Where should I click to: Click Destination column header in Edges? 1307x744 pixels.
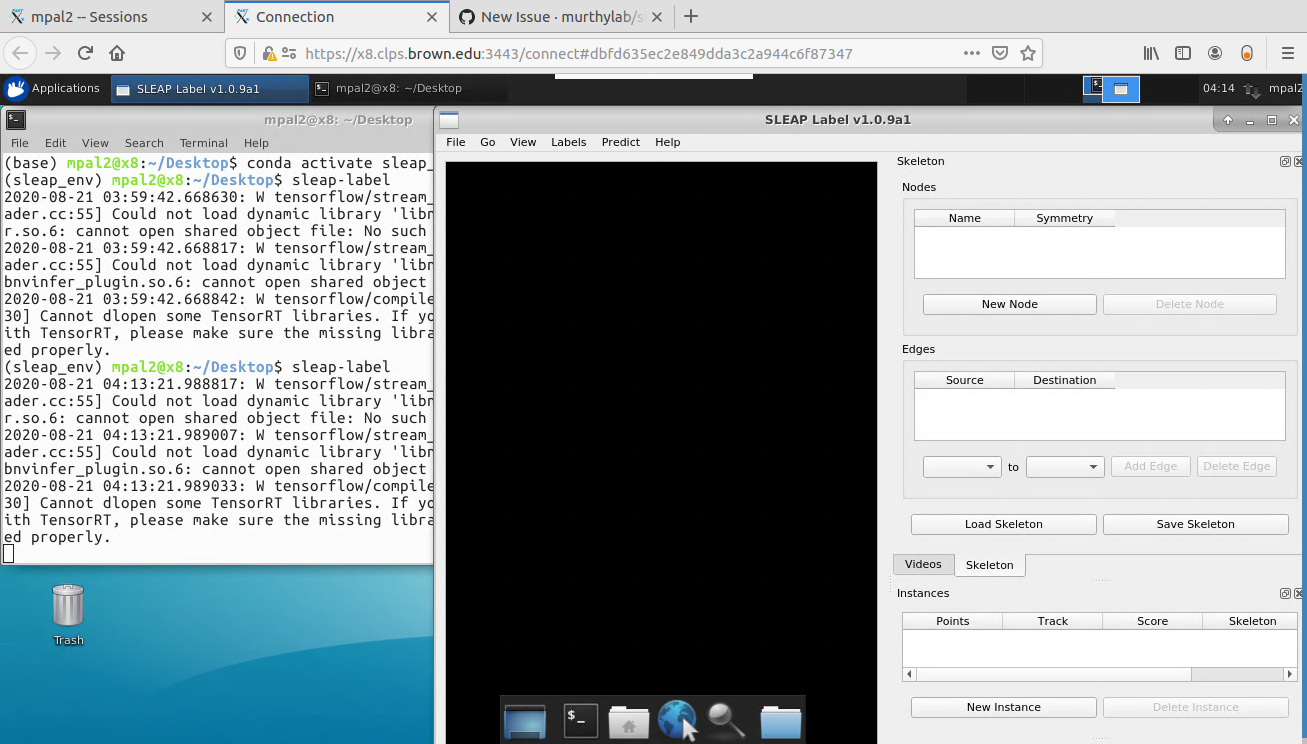click(x=1065, y=380)
